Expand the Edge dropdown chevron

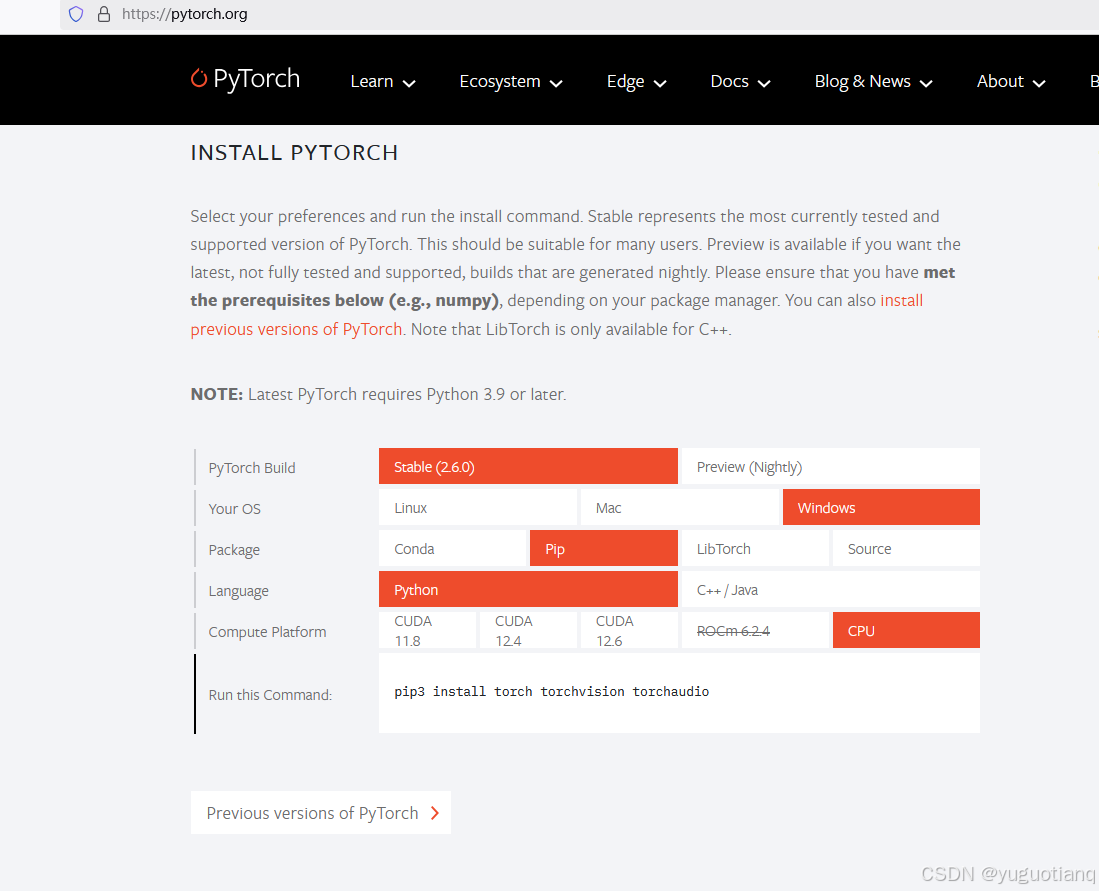(660, 83)
